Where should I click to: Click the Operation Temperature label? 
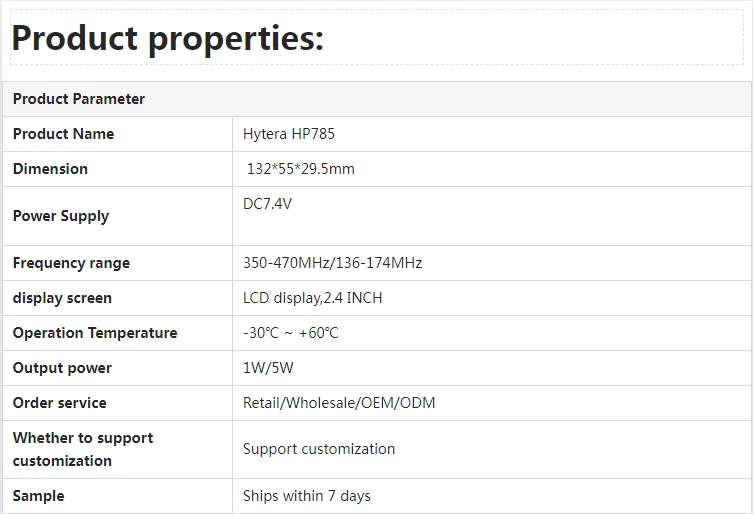(x=95, y=333)
